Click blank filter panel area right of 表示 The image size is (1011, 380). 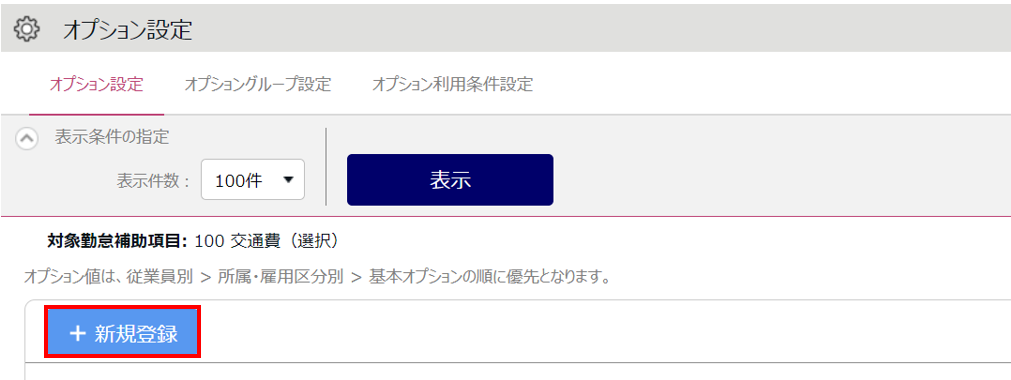(781, 166)
